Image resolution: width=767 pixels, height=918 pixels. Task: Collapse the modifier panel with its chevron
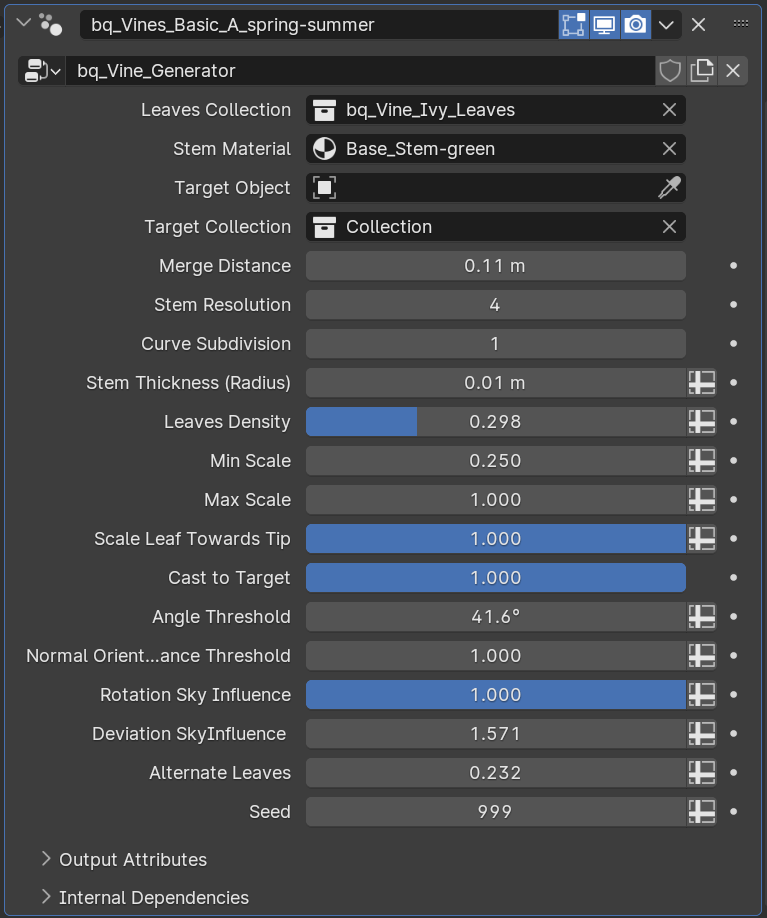22,22
